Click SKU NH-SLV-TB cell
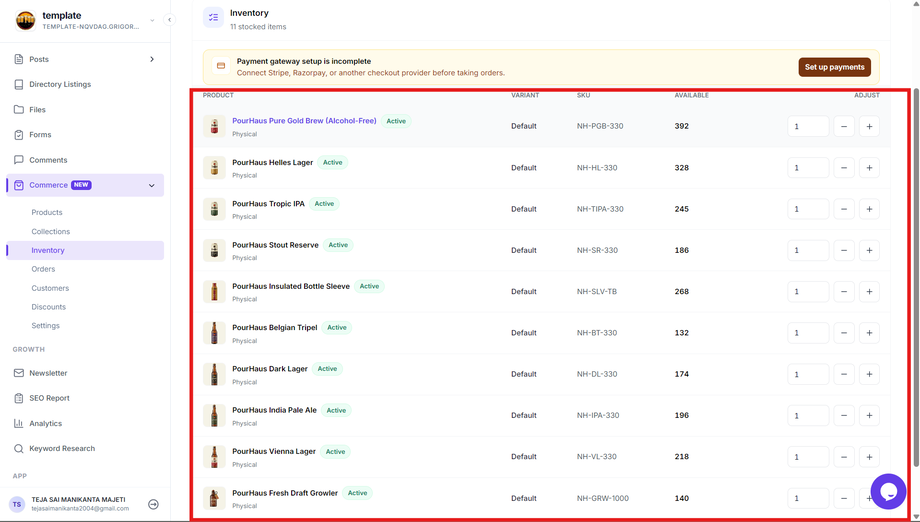 coord(597,291)
